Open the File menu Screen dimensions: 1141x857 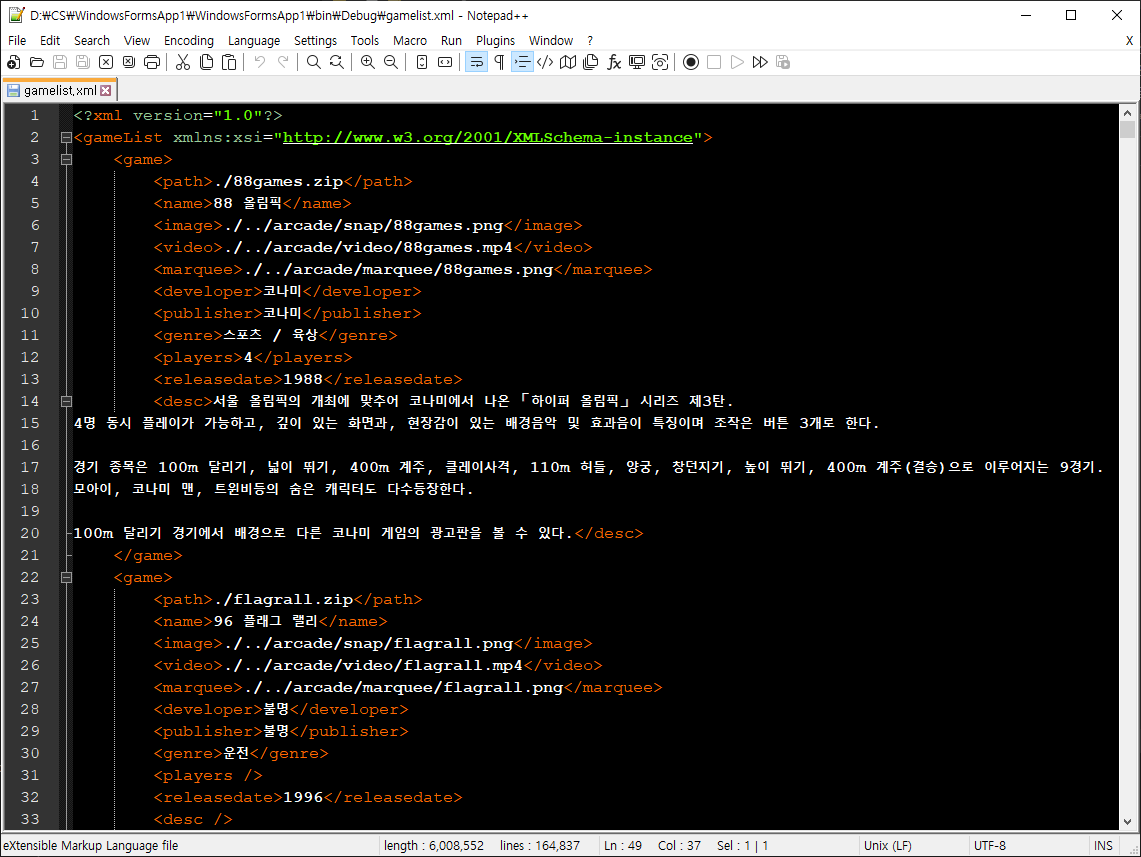[x=17, y=41]
